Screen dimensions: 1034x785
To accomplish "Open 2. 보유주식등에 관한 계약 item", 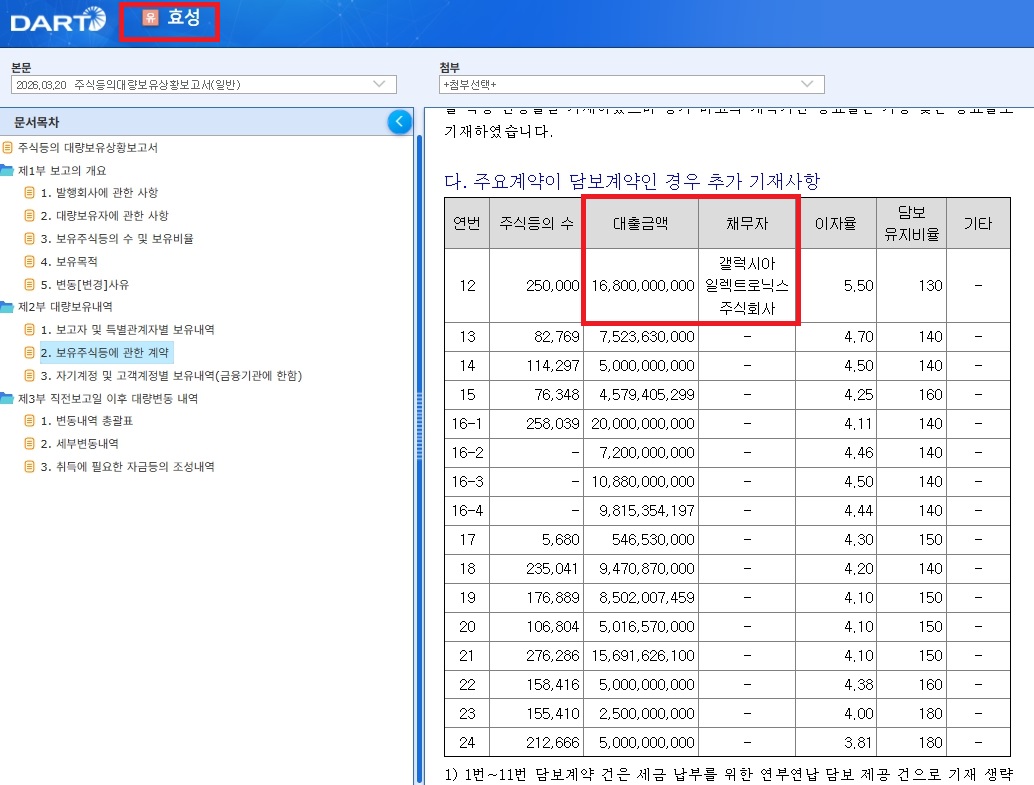I will click(105, 353).
